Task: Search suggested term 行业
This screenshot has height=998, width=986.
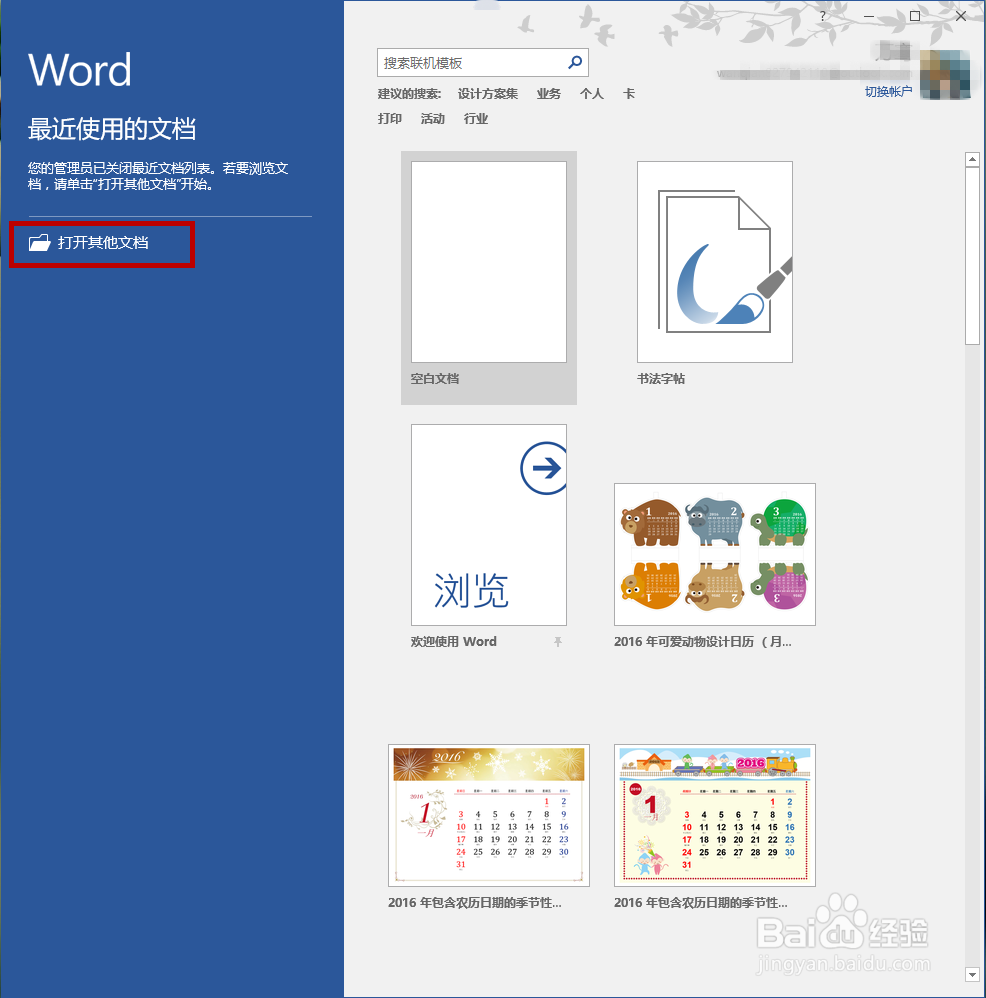Action: (475, 118)
